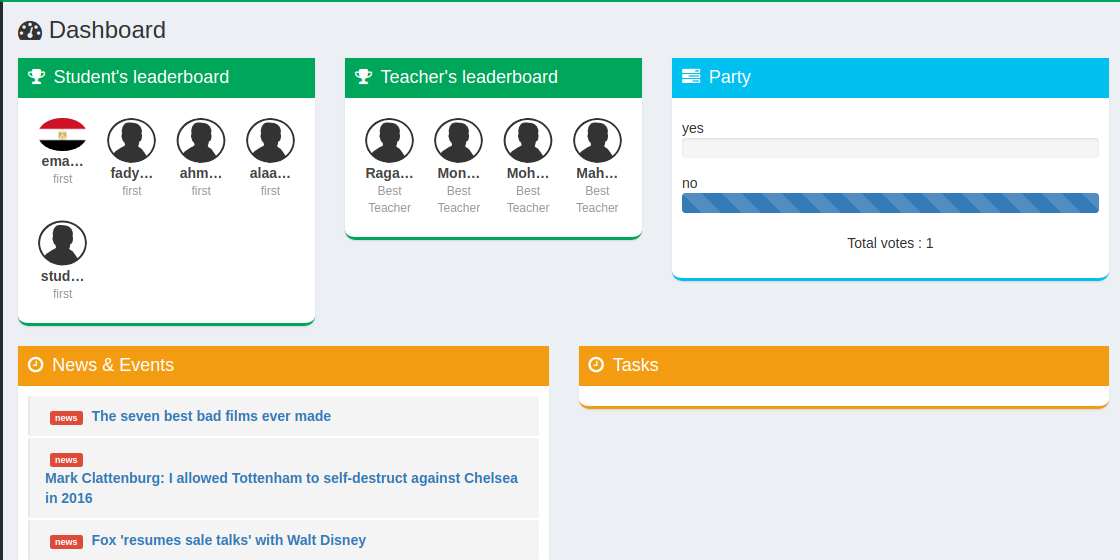Click the Student's leaderboard header title
This screenshot has height=560, width=1120.
coord(141,76)
